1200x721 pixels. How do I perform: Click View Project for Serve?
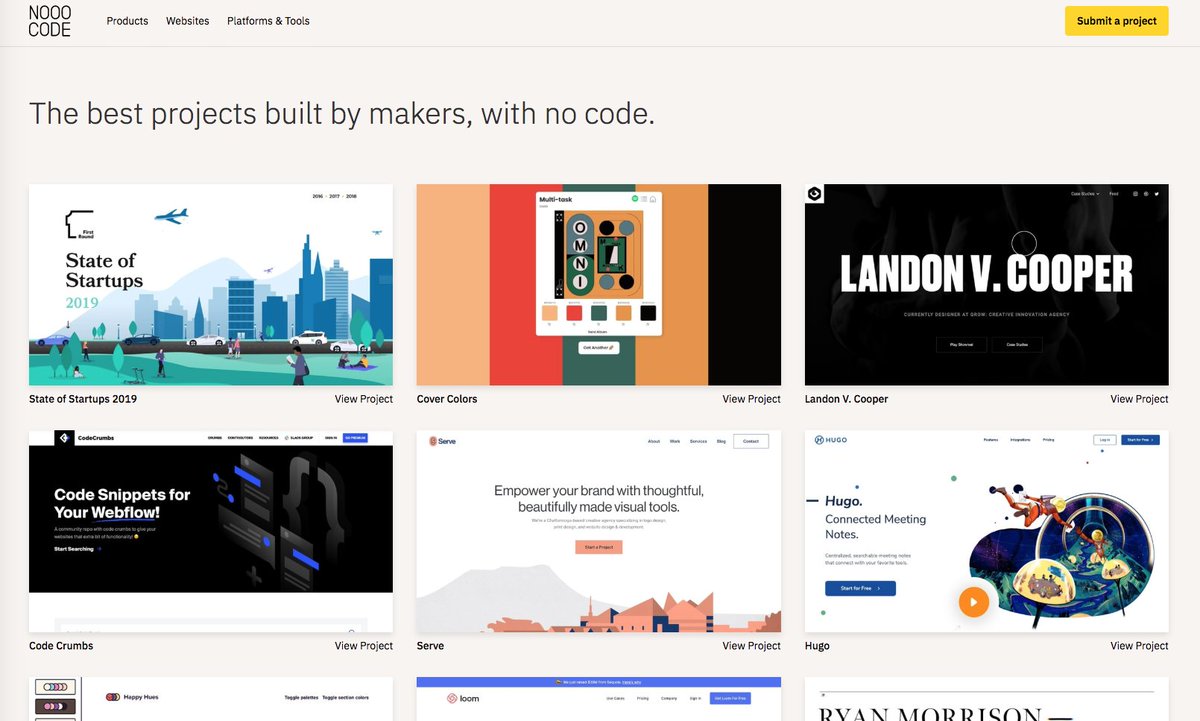coord(752,646)
